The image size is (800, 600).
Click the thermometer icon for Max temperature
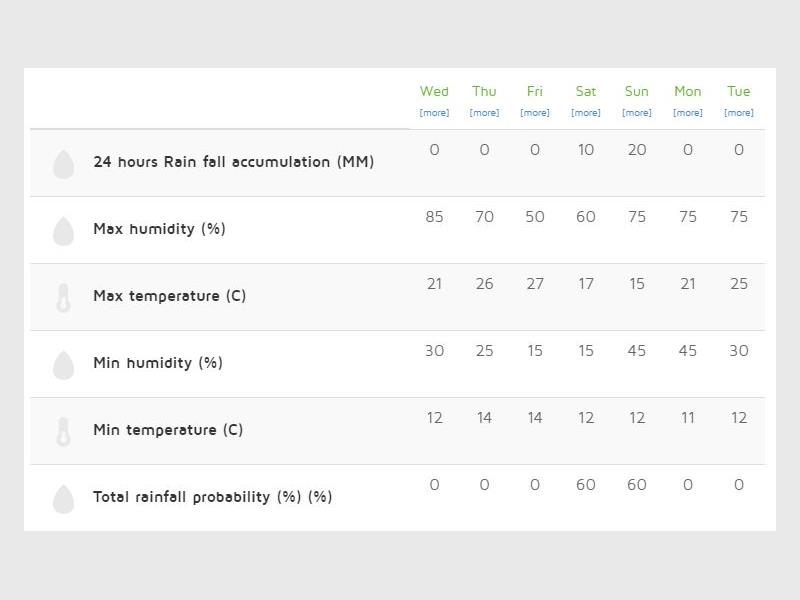(x=63, y=298)
